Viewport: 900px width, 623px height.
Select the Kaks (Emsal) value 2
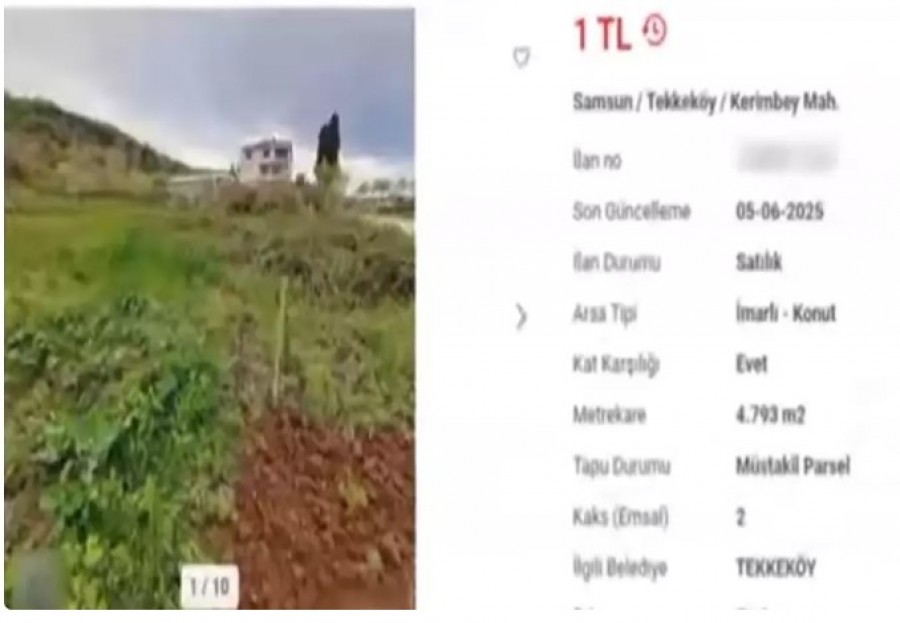[x=741, y=517]
